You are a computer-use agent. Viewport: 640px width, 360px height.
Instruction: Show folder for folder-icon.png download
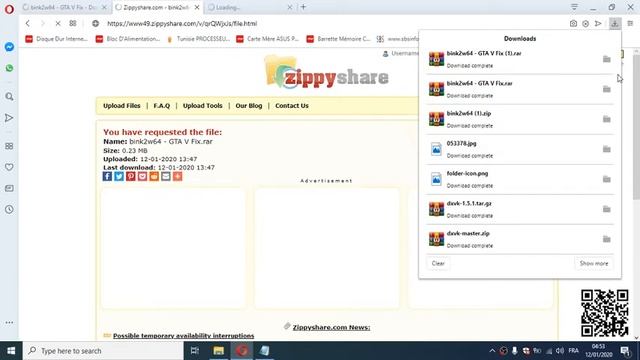click(607, 179)
